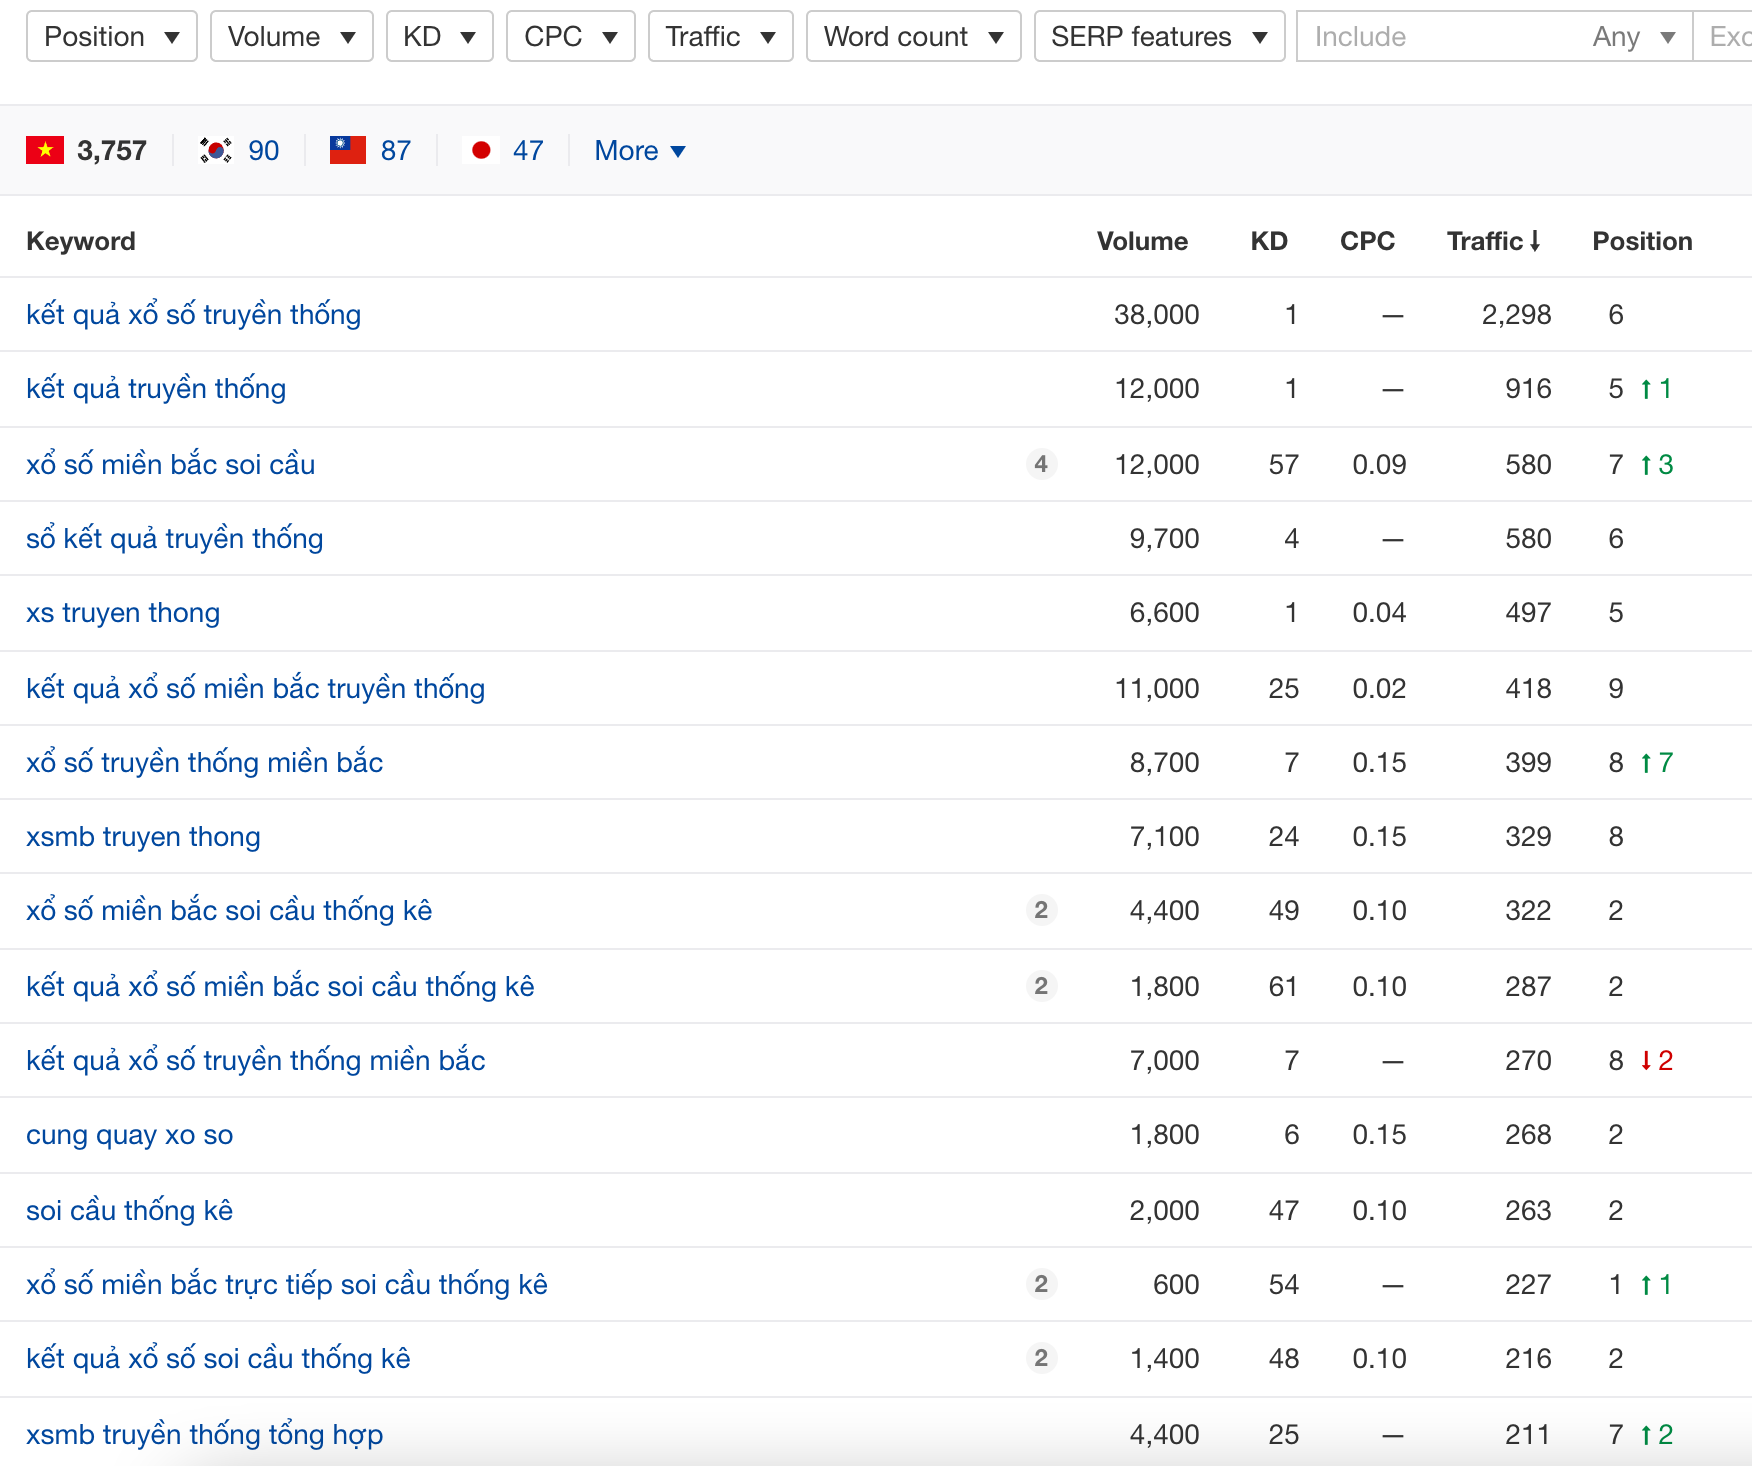The width and height of the screenshot is (1752, 1466).
Task: Click CPC value 0.09
Action: [x=1379, y=464]
